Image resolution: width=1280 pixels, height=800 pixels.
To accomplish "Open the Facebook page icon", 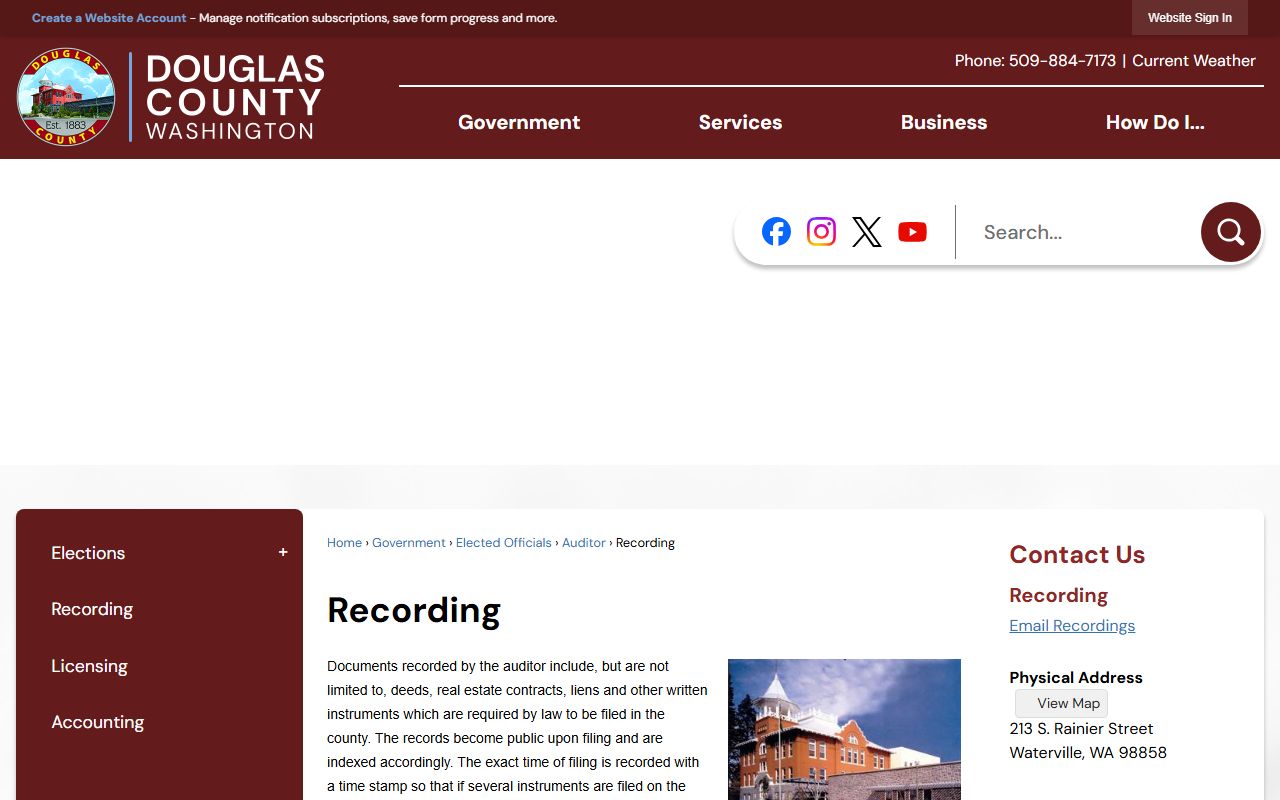I will coord(776,232).
